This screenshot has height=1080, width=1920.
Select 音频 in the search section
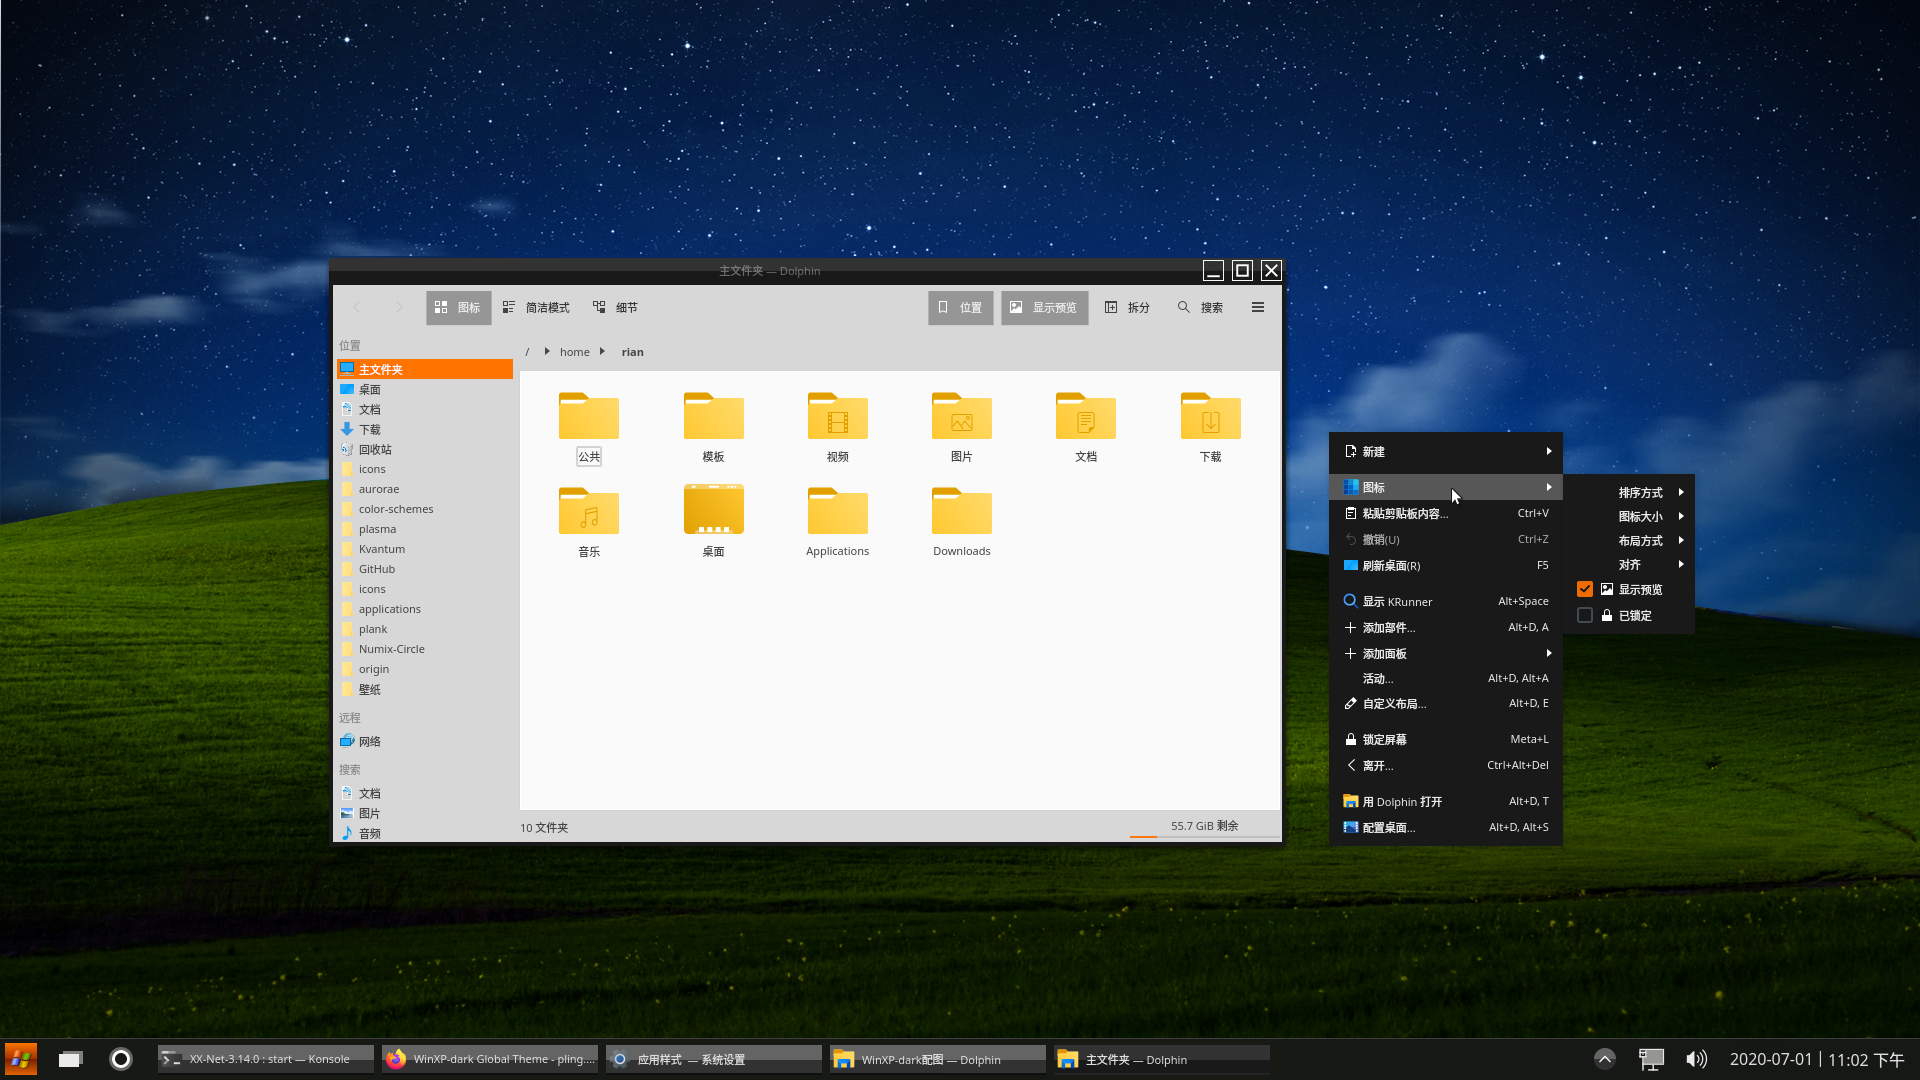pos(425,833)
